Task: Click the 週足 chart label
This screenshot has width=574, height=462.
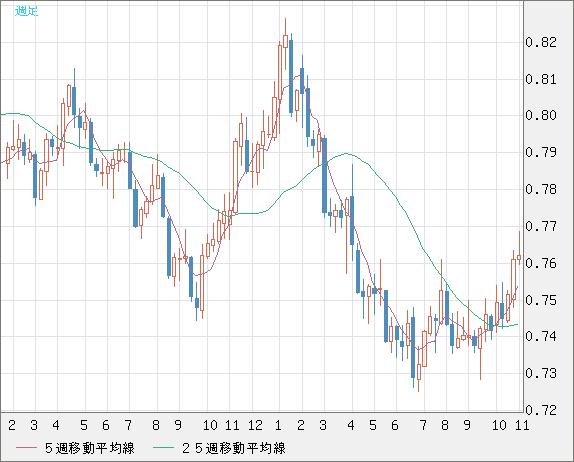Action: (26, 11)
